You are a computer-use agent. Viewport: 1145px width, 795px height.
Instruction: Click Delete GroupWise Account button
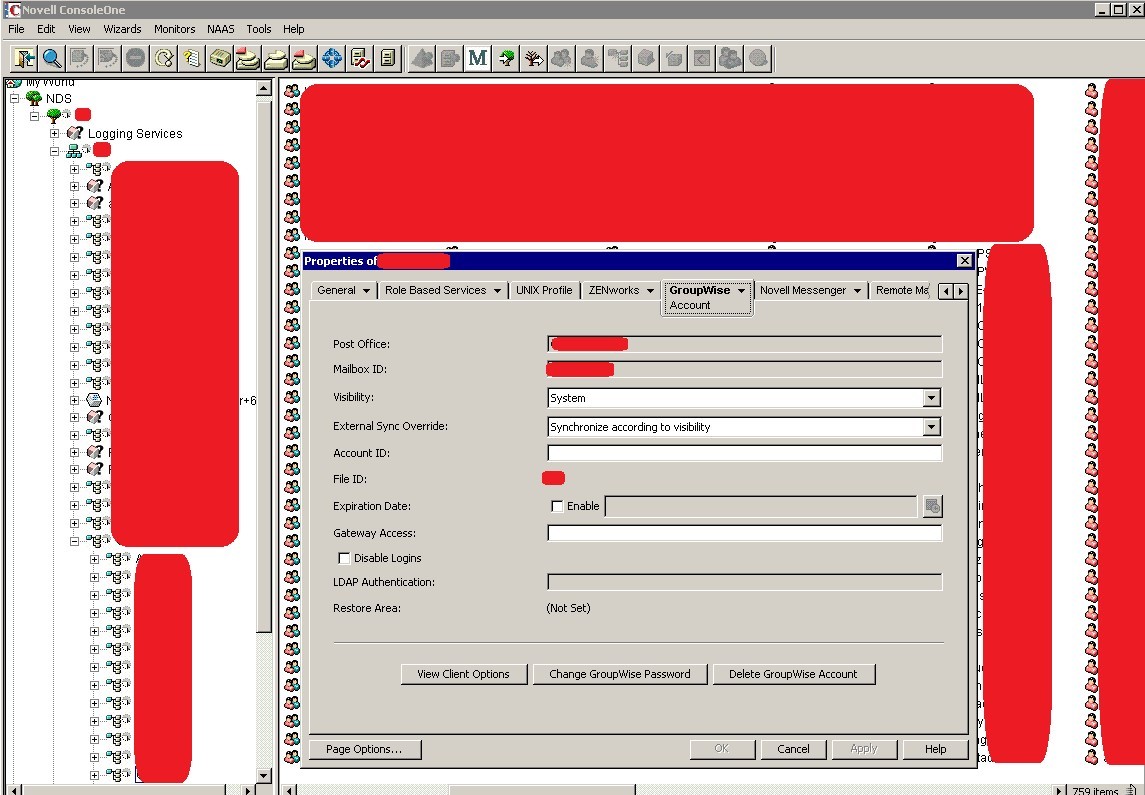click(x=793, y=674)
